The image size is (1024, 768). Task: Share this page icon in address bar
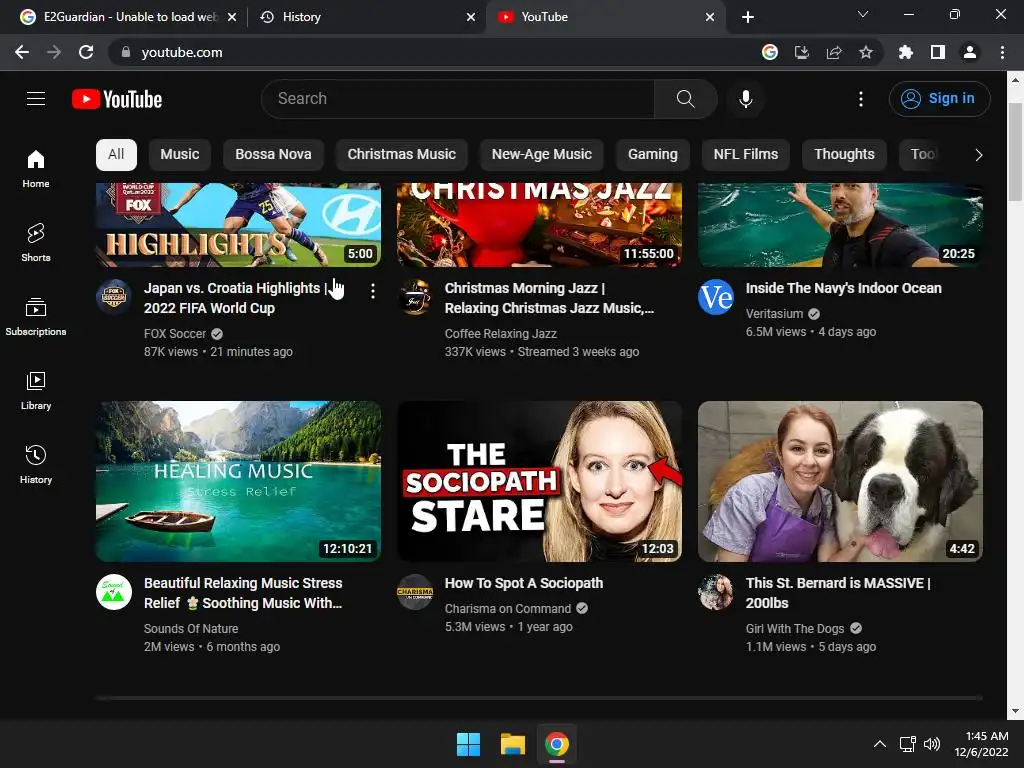(833, 52)
